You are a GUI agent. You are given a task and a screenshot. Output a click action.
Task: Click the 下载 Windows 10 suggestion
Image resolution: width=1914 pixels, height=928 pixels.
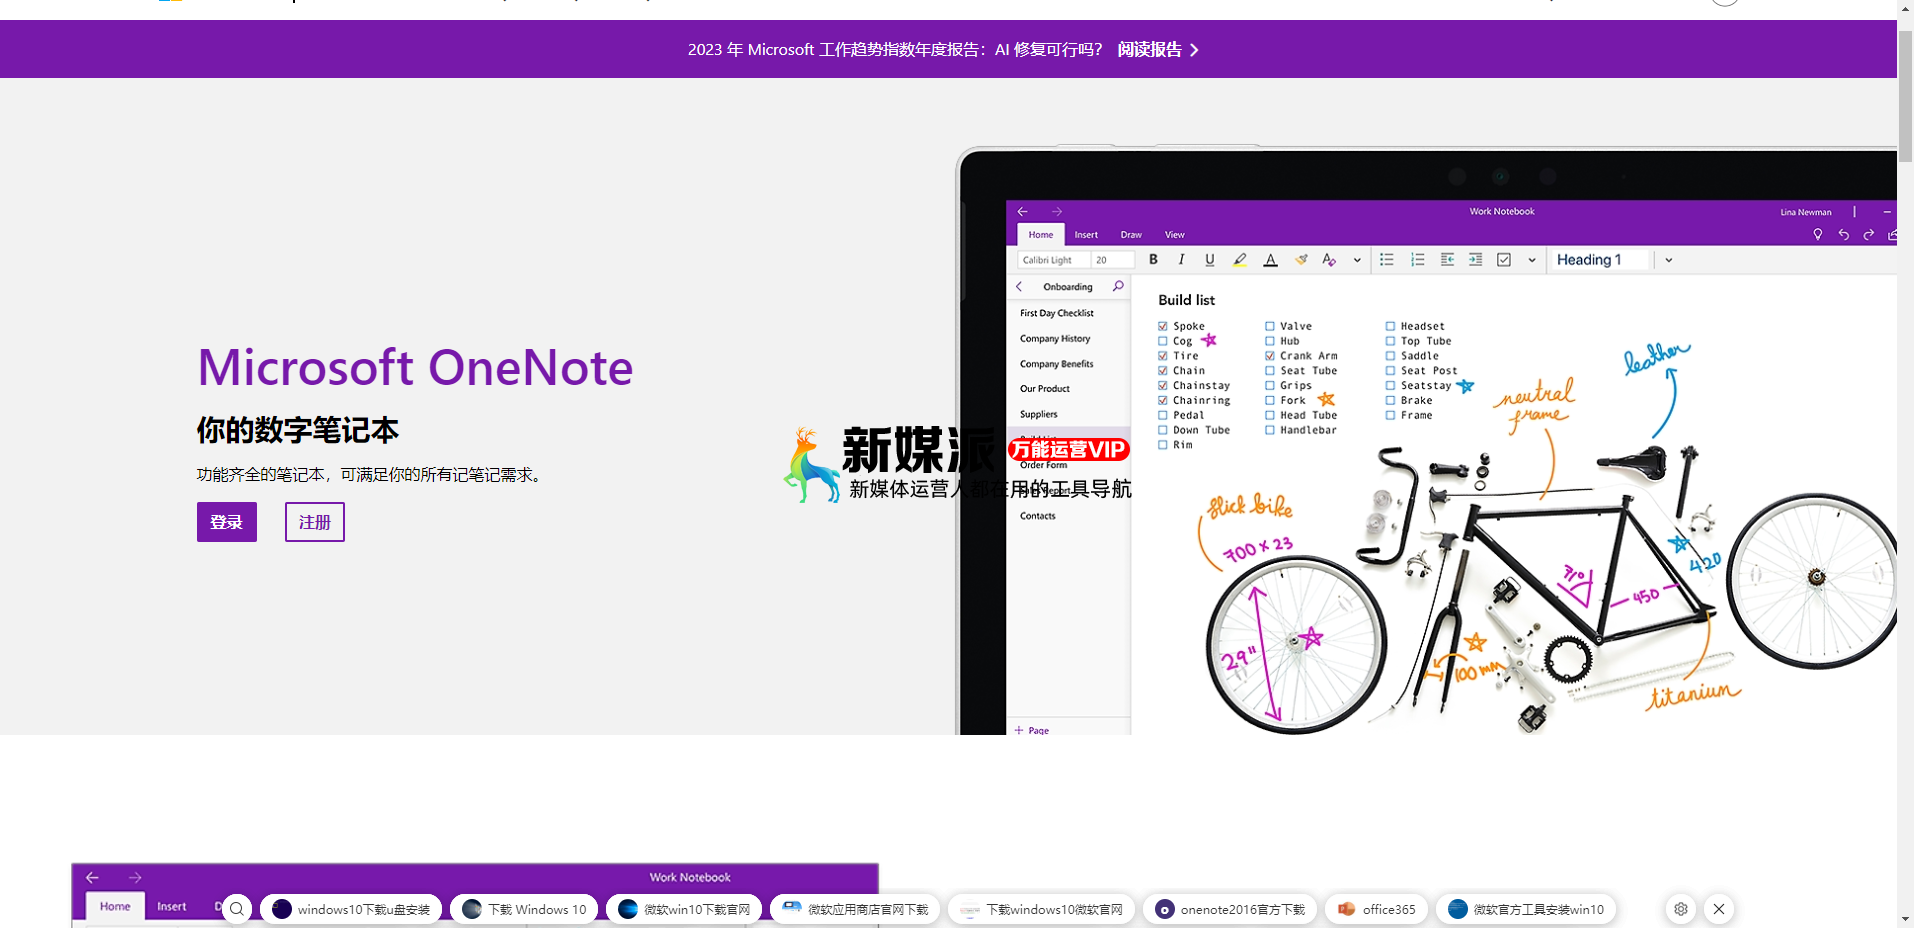pos(524,909)
